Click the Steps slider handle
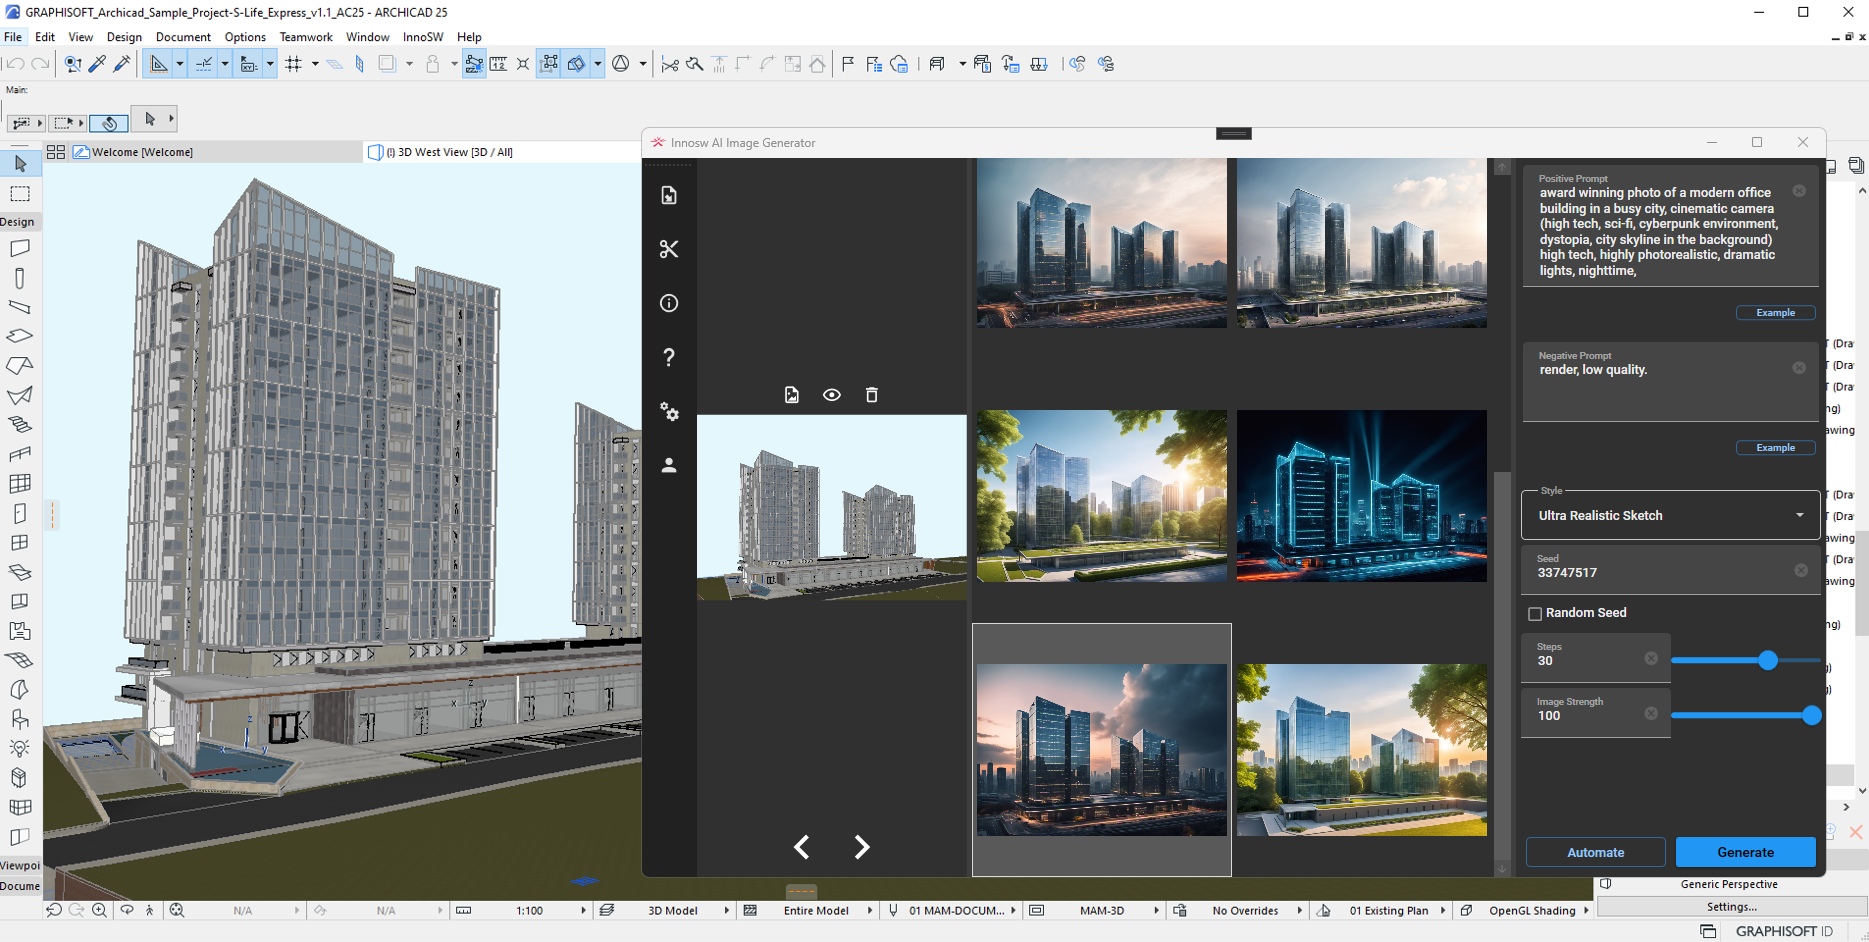The width and height of the screenshot is (1869, 942). [x=1768, y=660]
